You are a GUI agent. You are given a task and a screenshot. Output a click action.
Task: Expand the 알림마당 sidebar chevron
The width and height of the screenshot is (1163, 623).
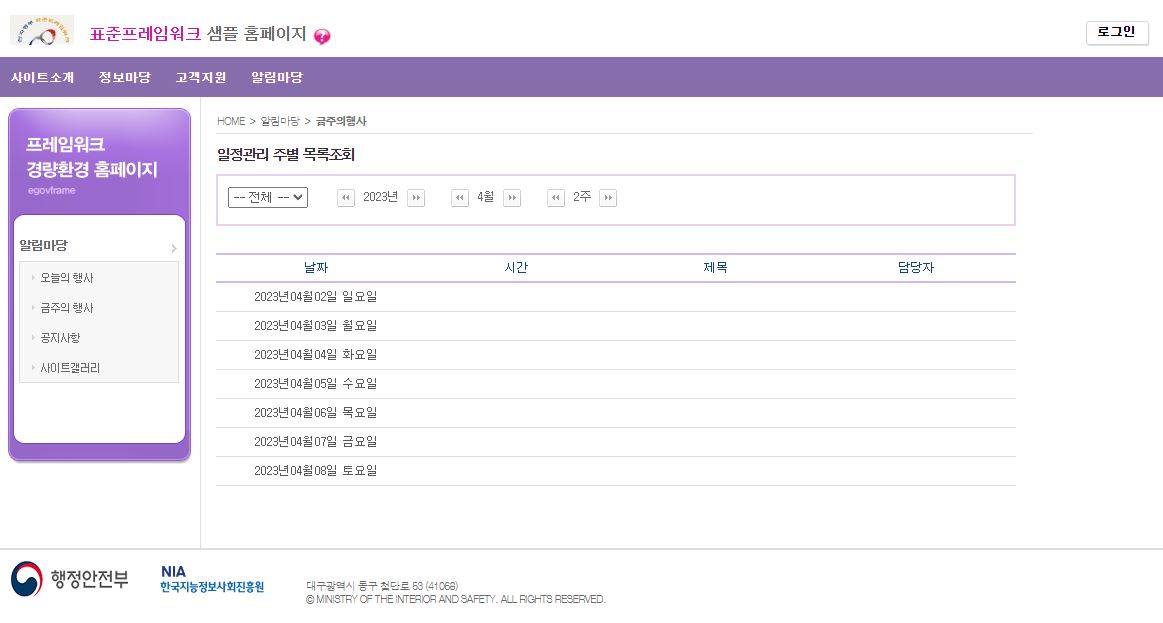(x=174, y=248)
